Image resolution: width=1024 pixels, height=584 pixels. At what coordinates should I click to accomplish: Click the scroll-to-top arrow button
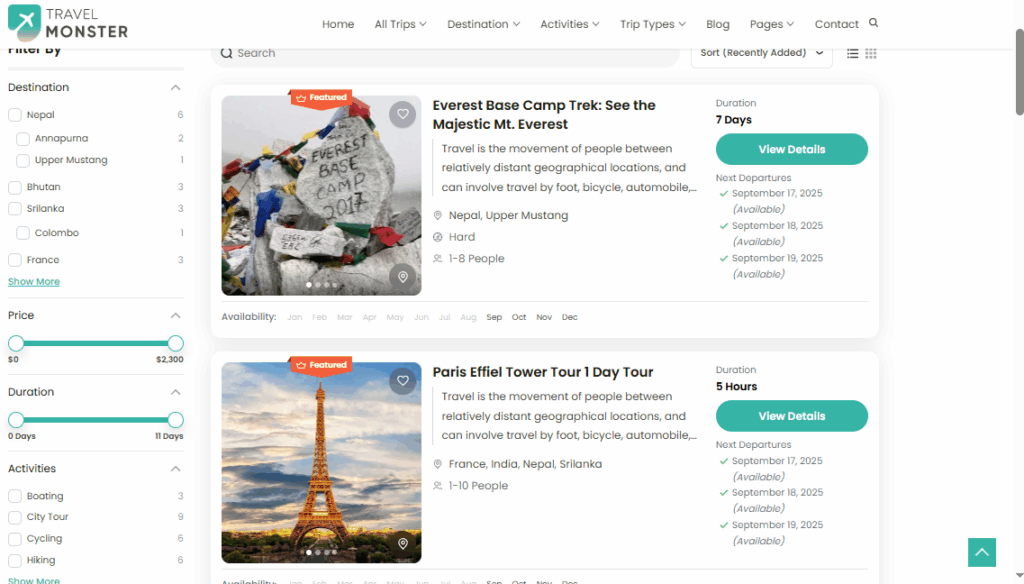[982, 552]
